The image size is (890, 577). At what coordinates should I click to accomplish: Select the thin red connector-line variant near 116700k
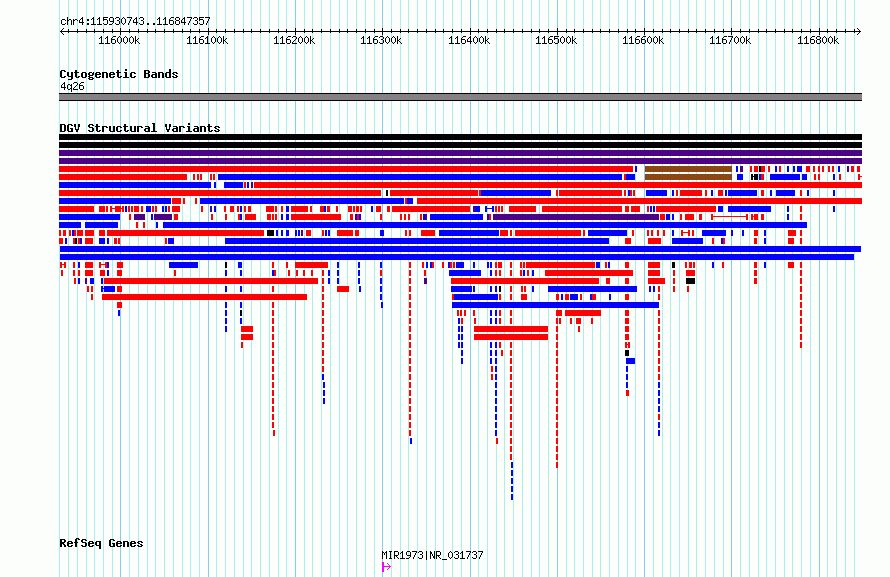pos(729,217)
